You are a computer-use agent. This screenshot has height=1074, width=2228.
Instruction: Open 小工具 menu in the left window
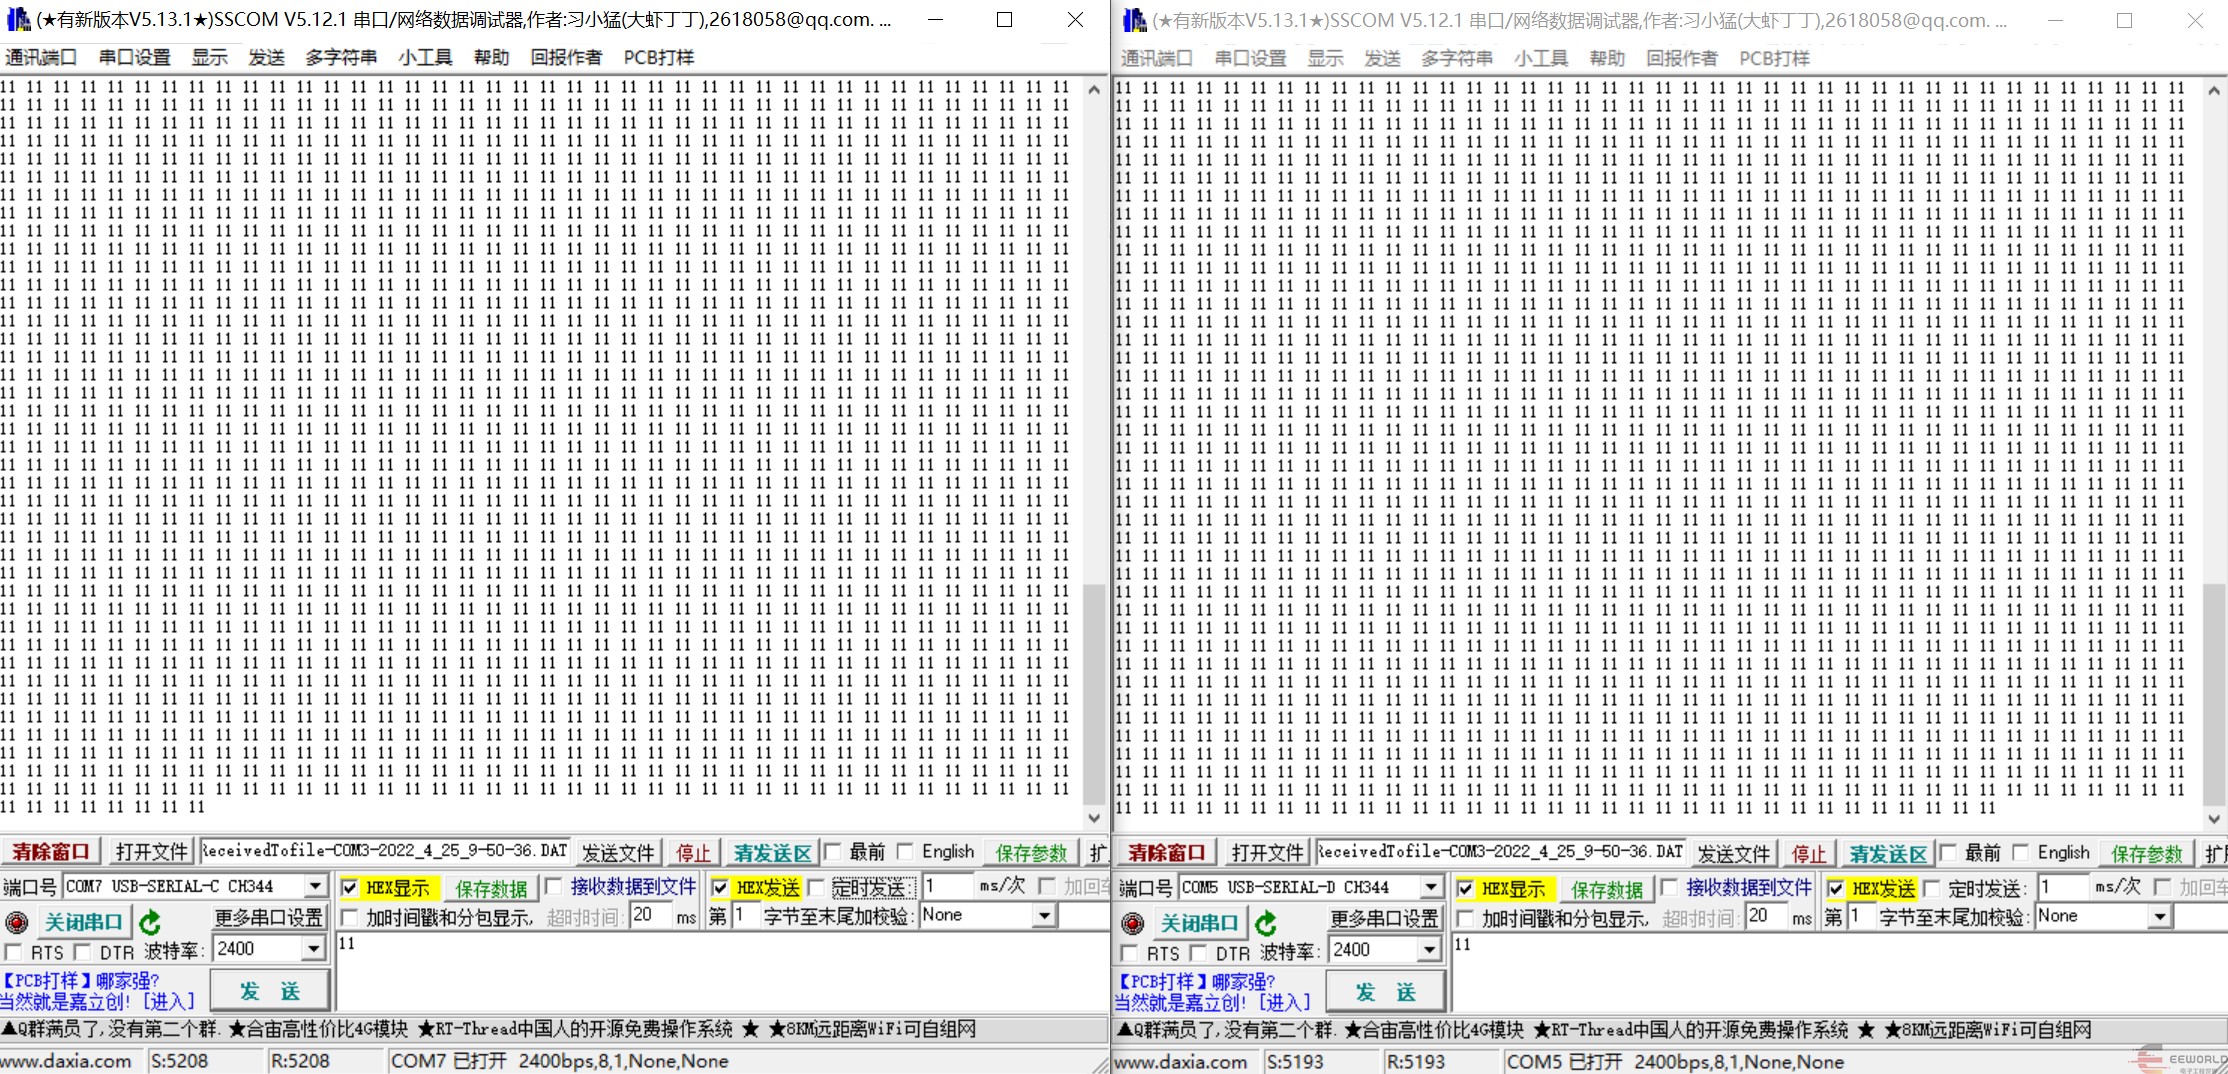425,57
